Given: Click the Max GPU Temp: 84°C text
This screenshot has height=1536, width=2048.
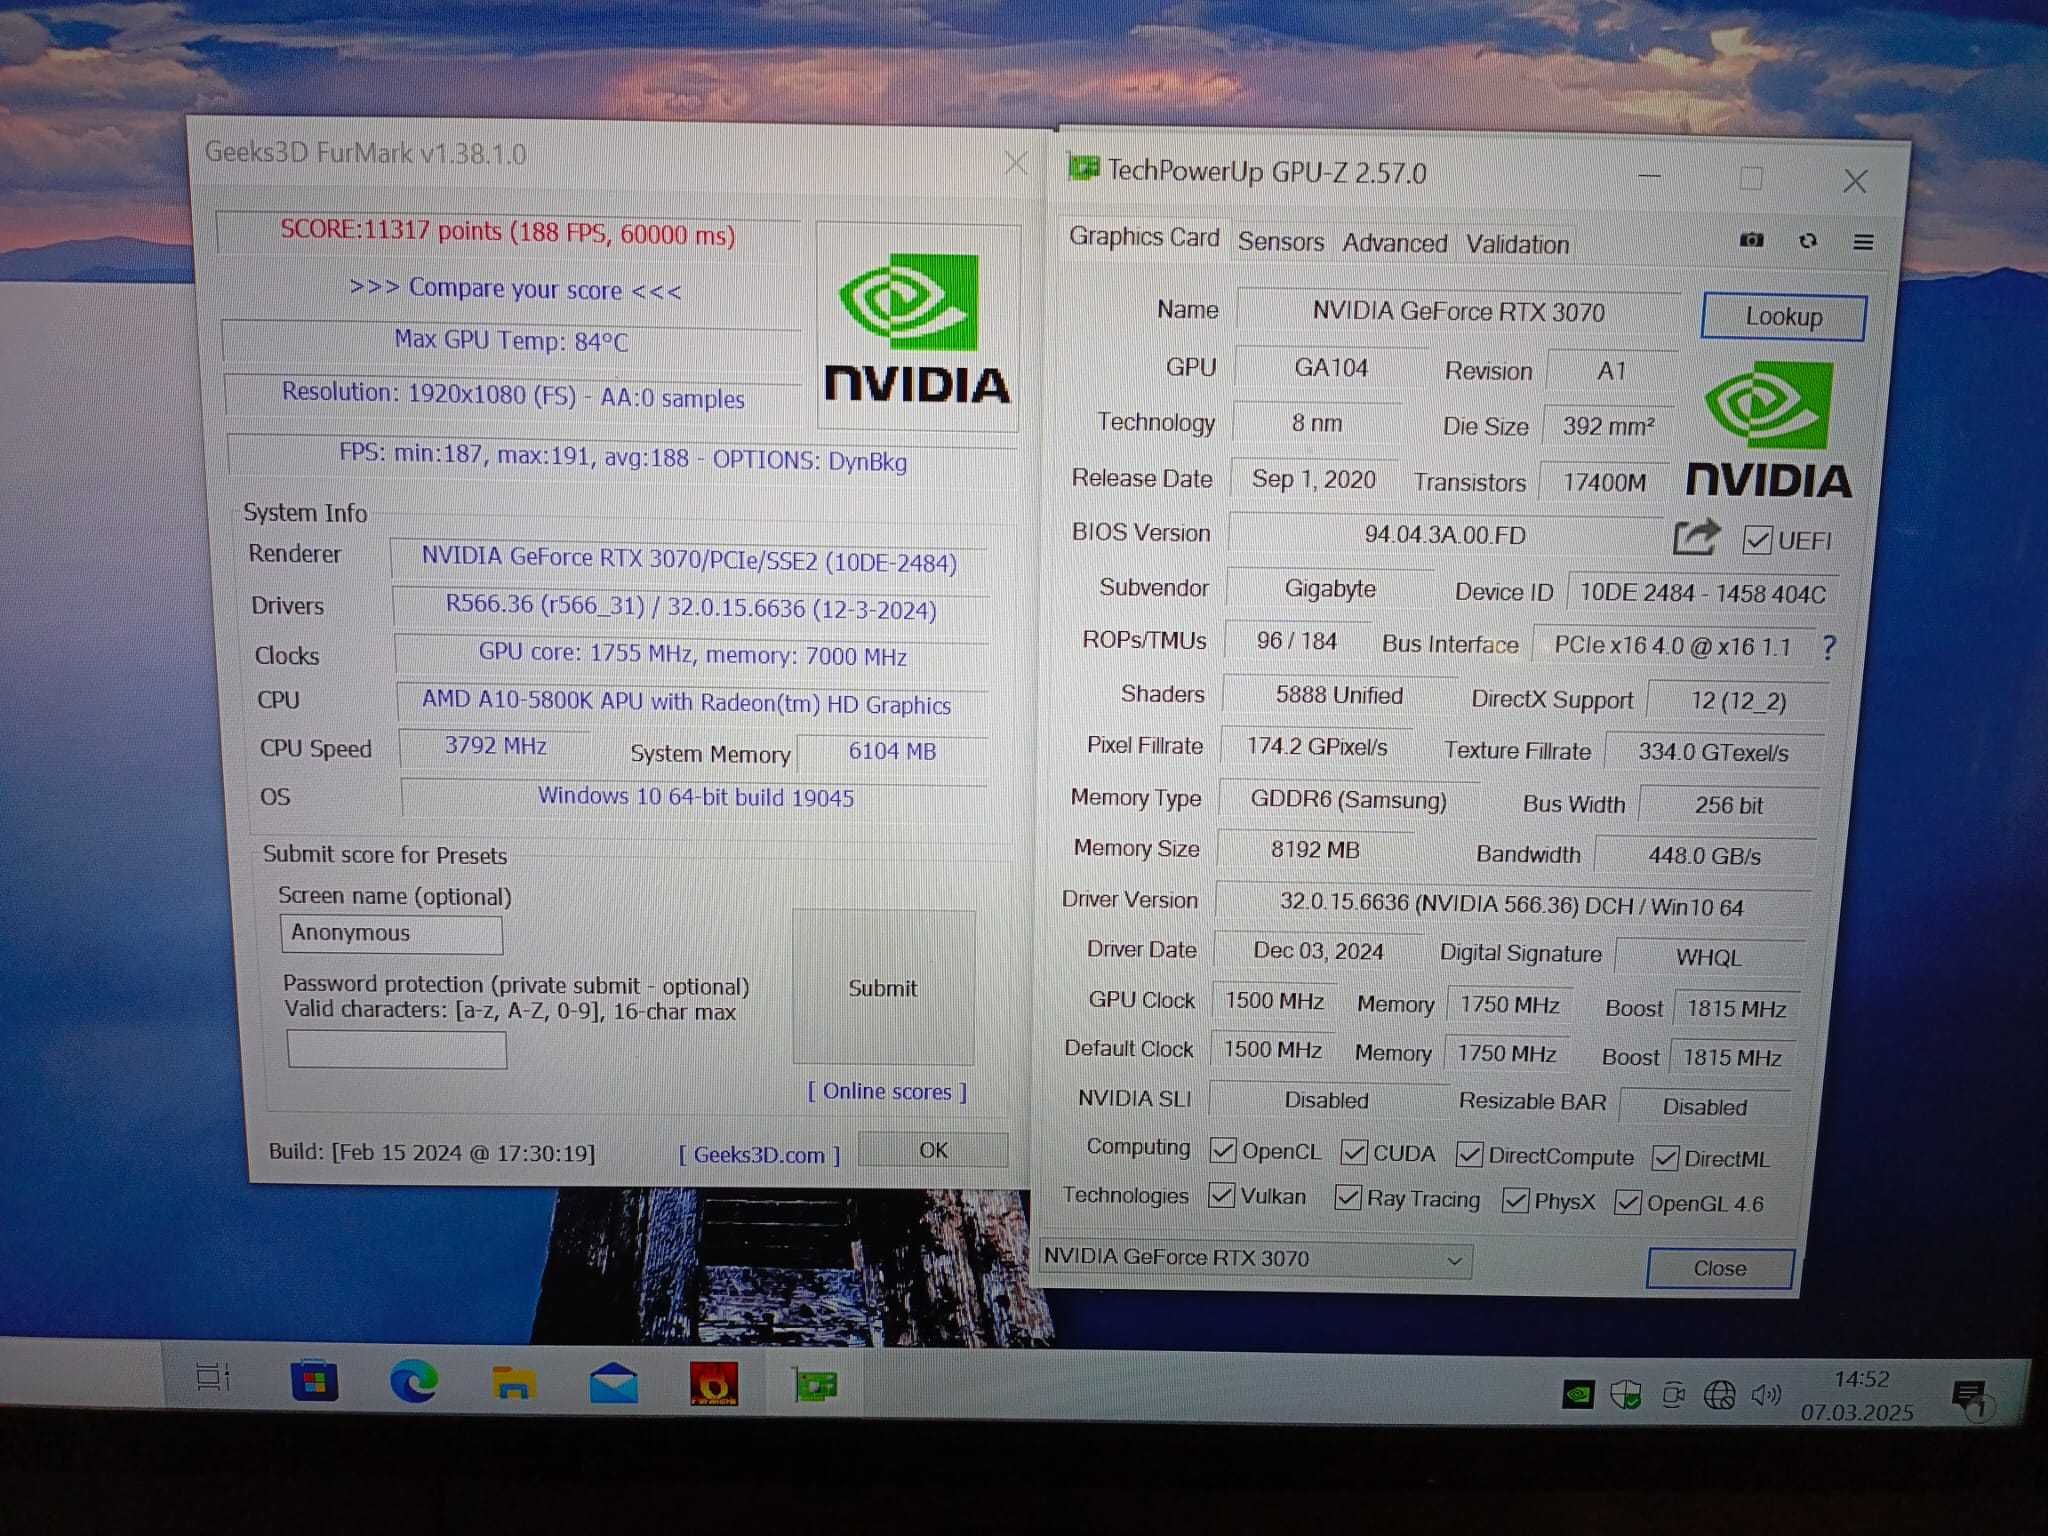Looking at the screenshot, I should pos(511,341).
